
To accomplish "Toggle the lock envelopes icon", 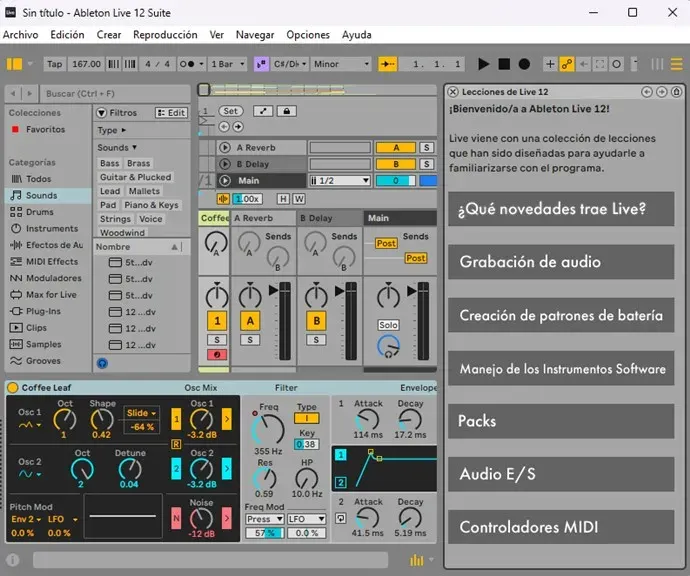I will (286, 111).
